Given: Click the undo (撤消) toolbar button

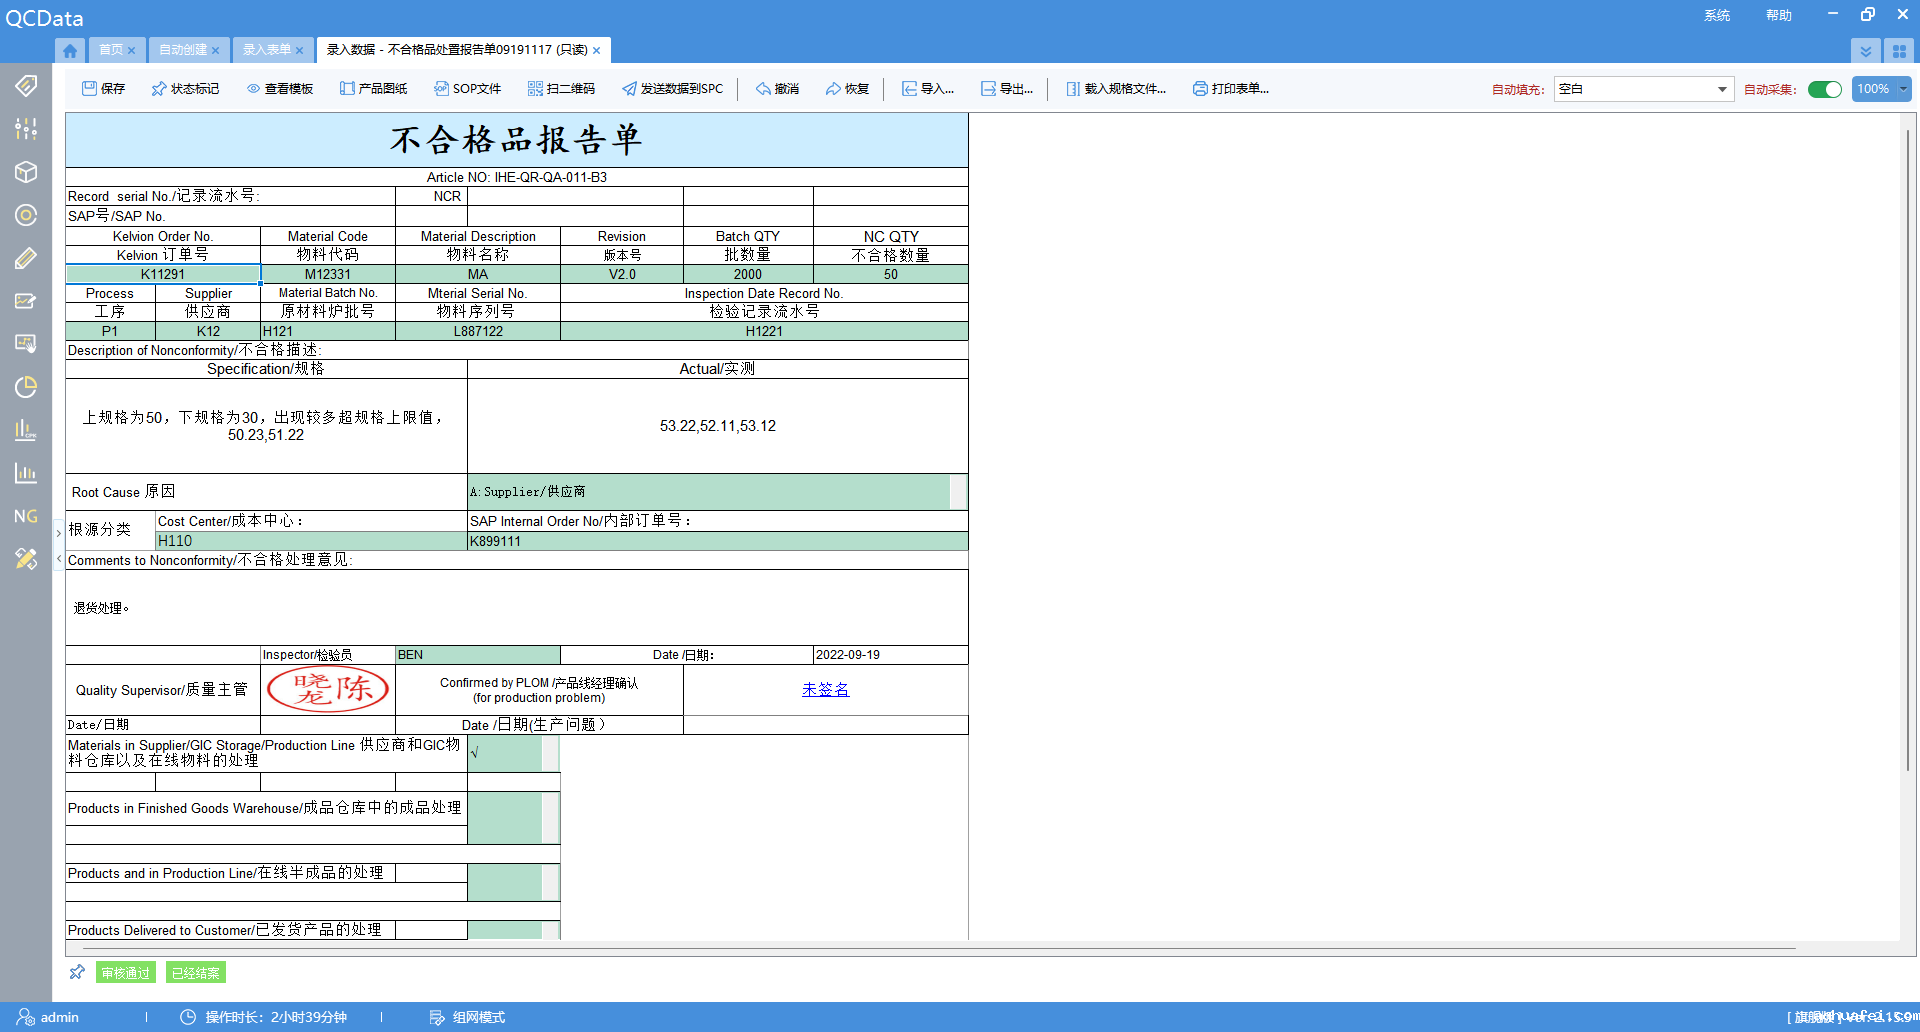Looking at the screenshot, I should (x=777, y=89).
